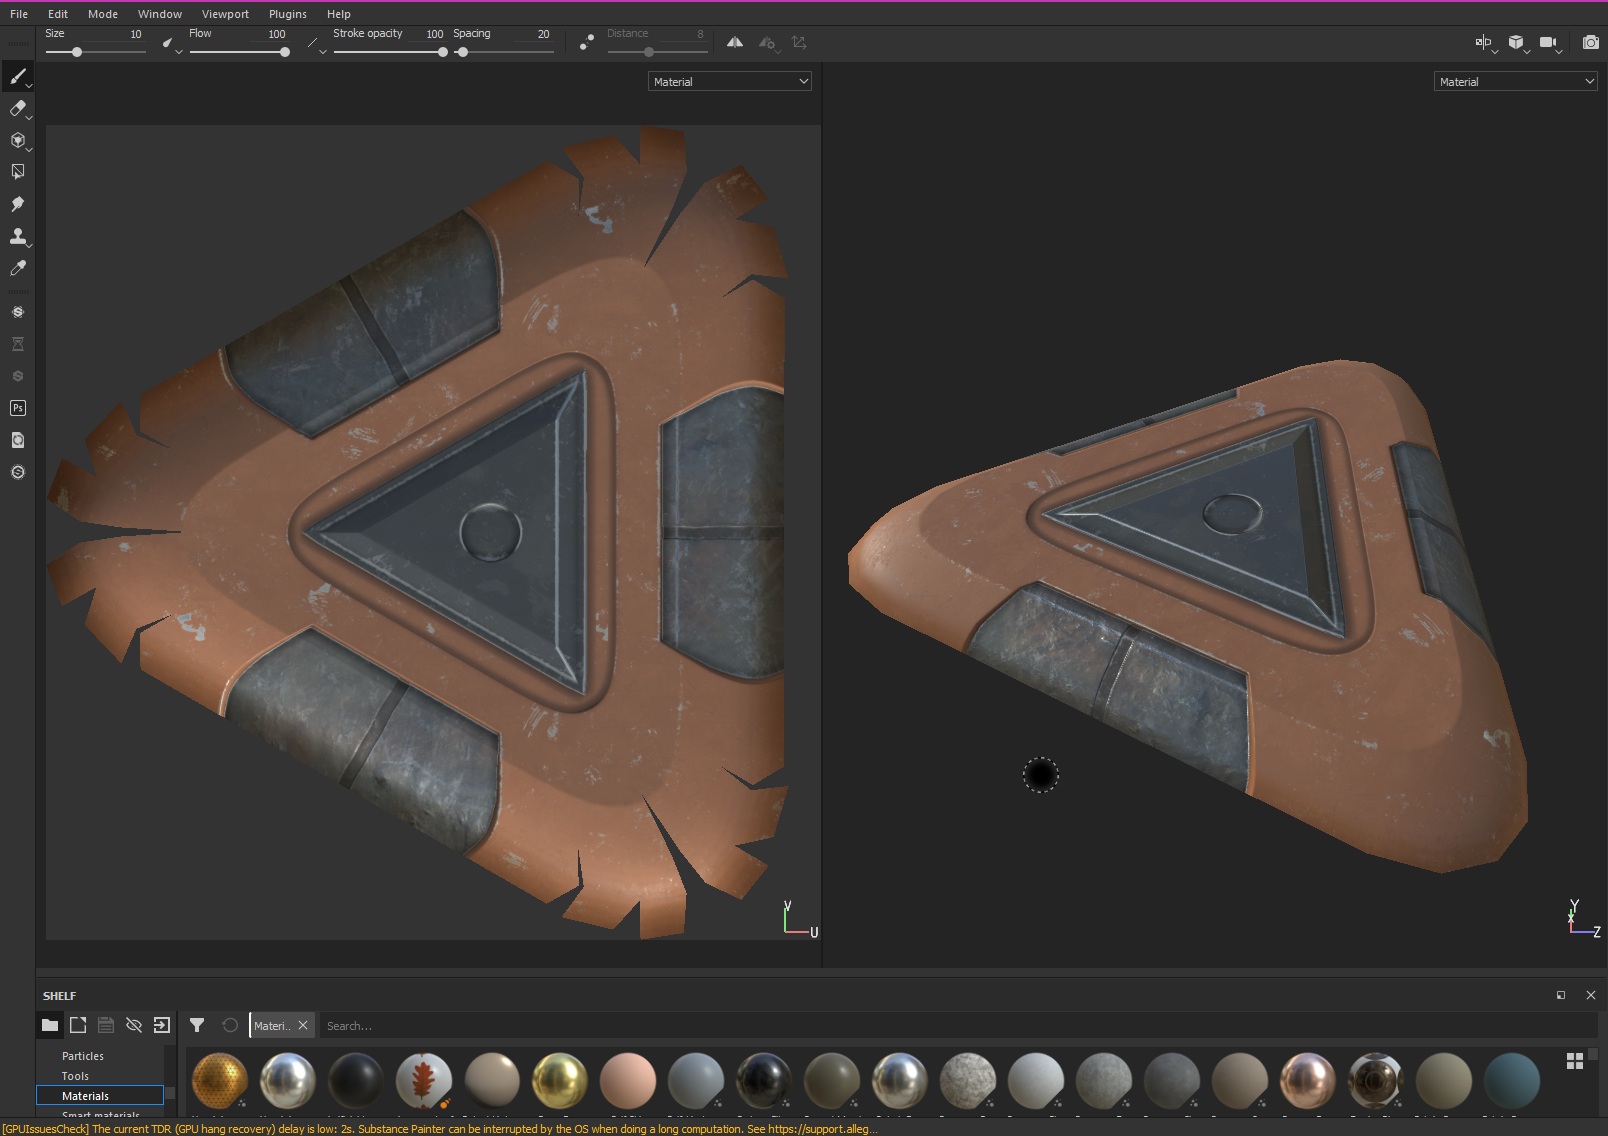Remove the Materials filter tag in shelf

point(303,1025)
